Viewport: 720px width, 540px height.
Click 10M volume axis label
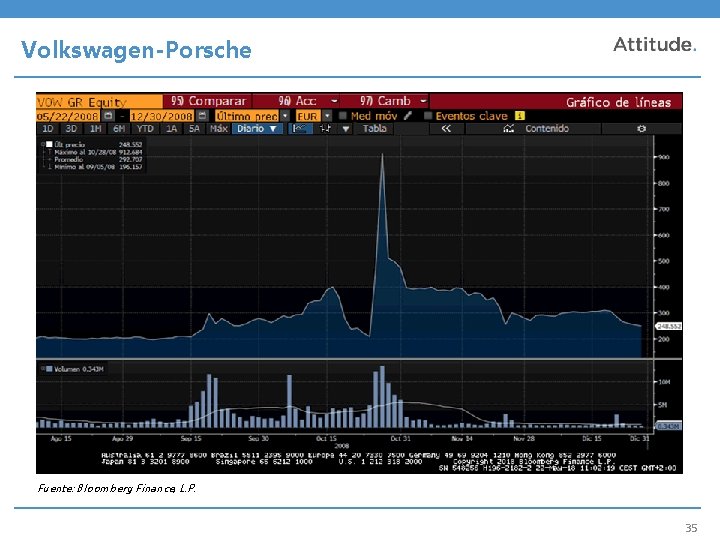click(x=664, y=382)
